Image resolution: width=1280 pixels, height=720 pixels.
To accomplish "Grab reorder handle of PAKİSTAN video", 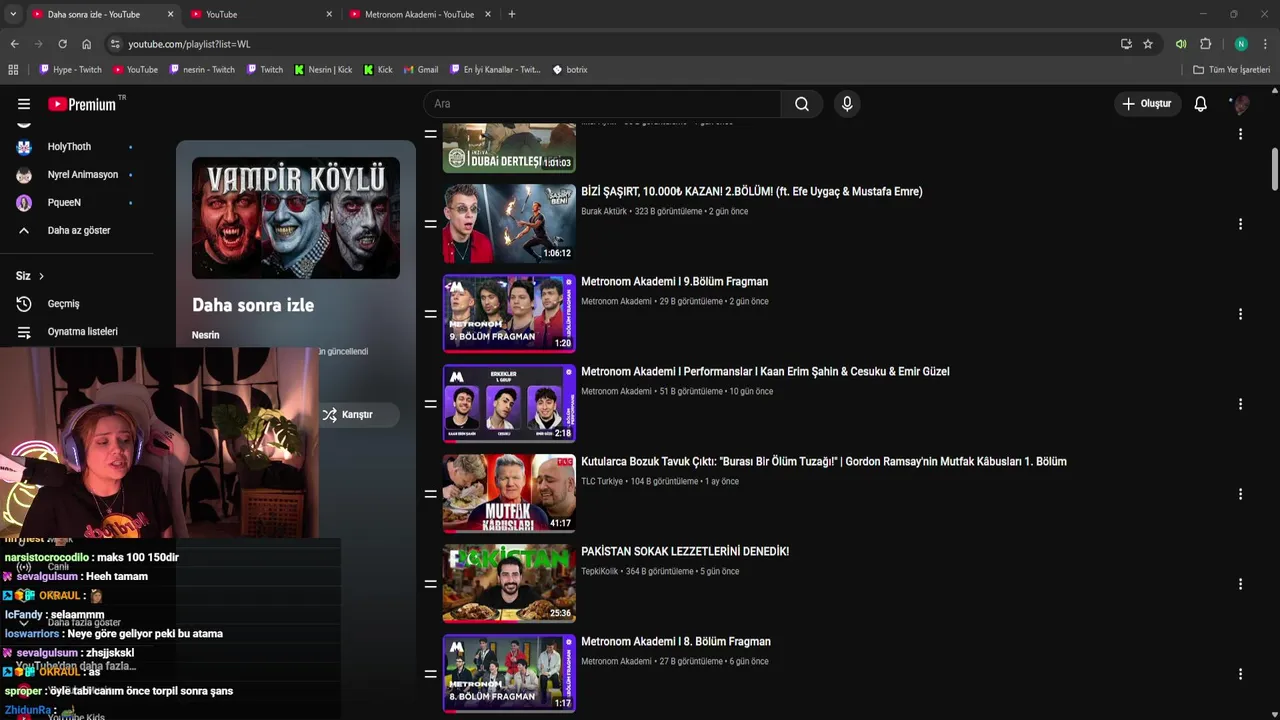I will 430,584.
